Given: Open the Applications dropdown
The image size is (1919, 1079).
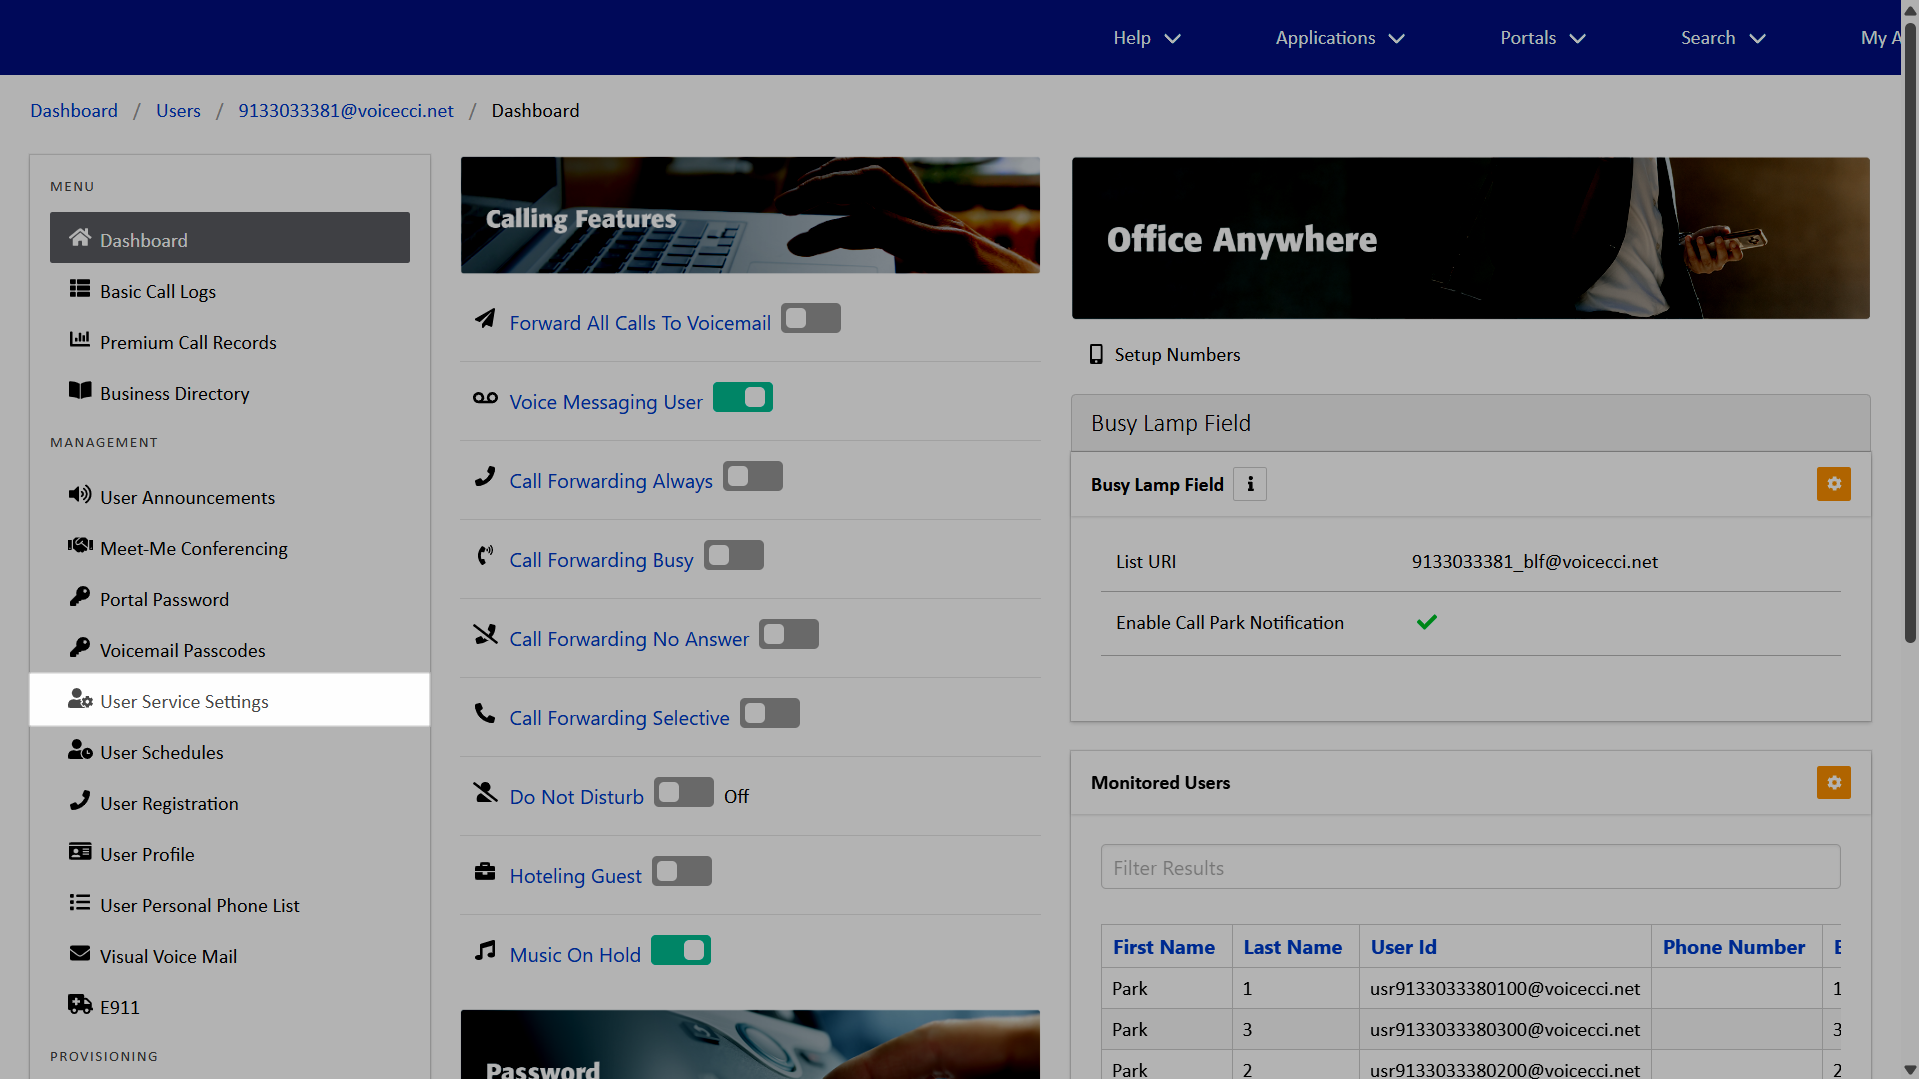Looking at the screenshot, I should pos(1339,38).
